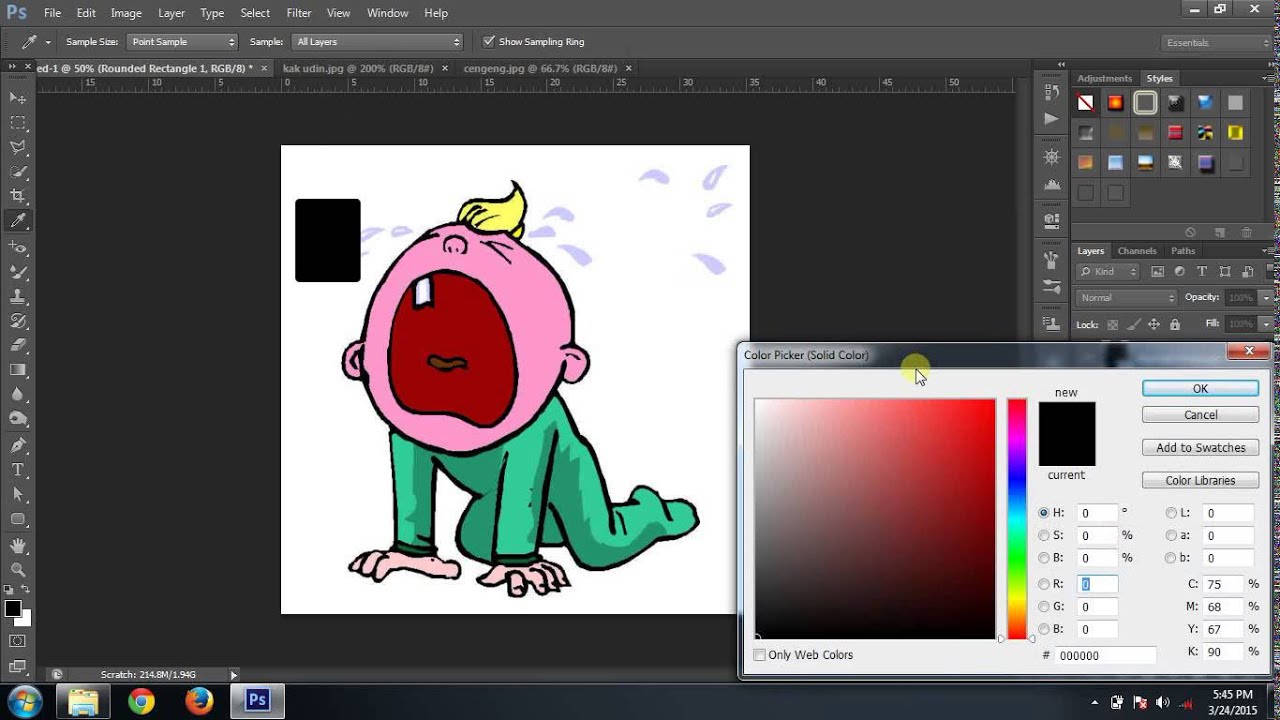The height and width of the screenshot is (720, 1280).
Task: Open the collapsed History panel icon
Action: (1051, 92)
